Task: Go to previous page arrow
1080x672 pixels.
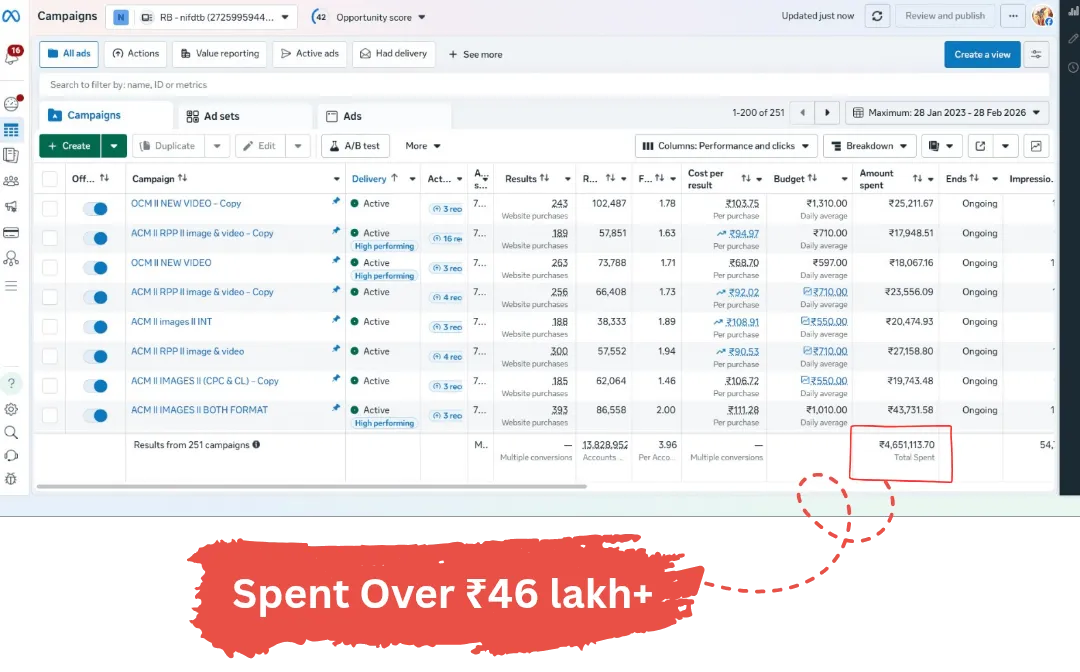Action: 802,112
